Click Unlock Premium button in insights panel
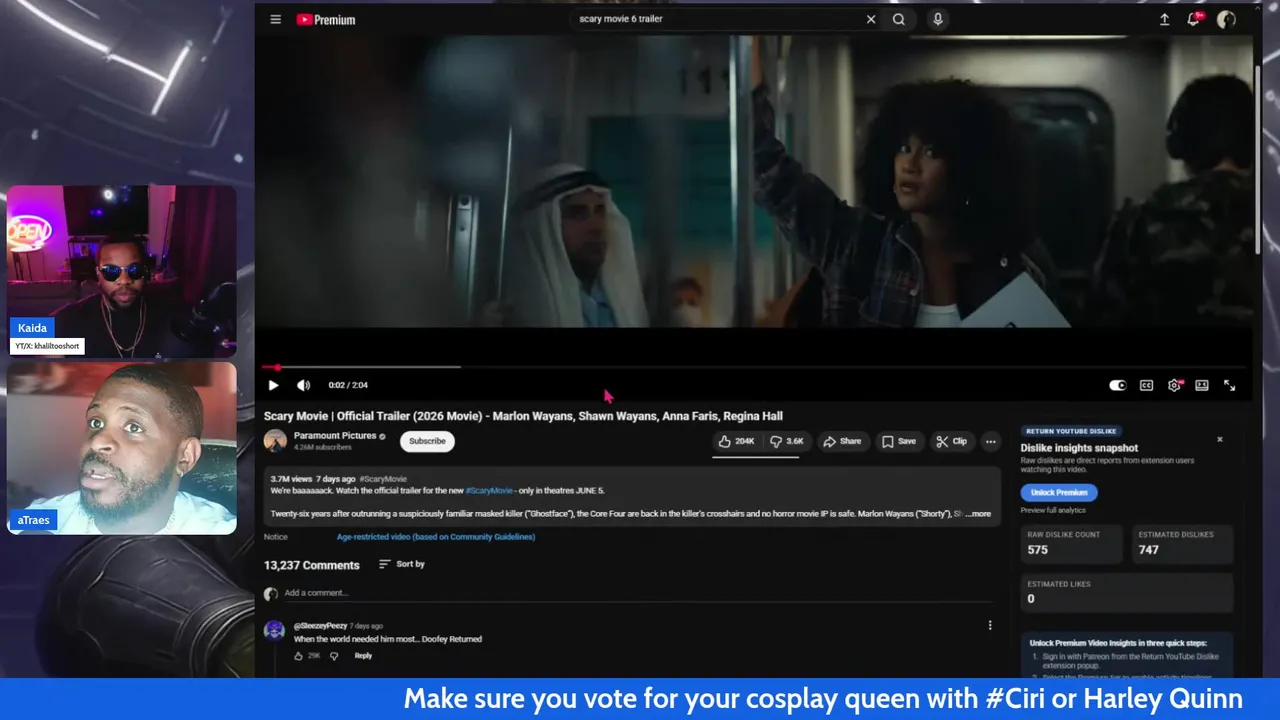Image resolution: width=1280 pixels, height=720 pixels. coord(1059,492)
